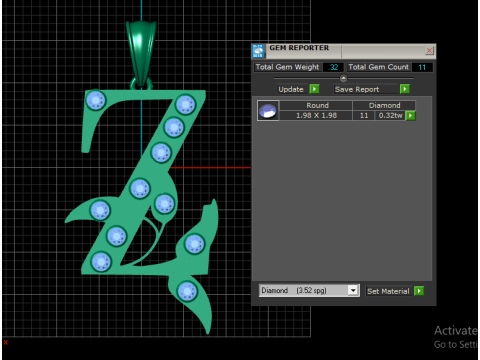Click the round diamond gem thumbnail

[x=268, y=111]
